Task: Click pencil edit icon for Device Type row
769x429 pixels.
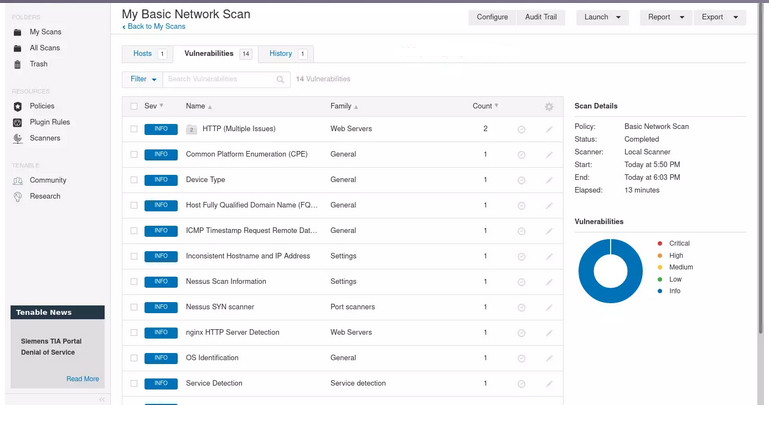Action: [x=548, y=180]
